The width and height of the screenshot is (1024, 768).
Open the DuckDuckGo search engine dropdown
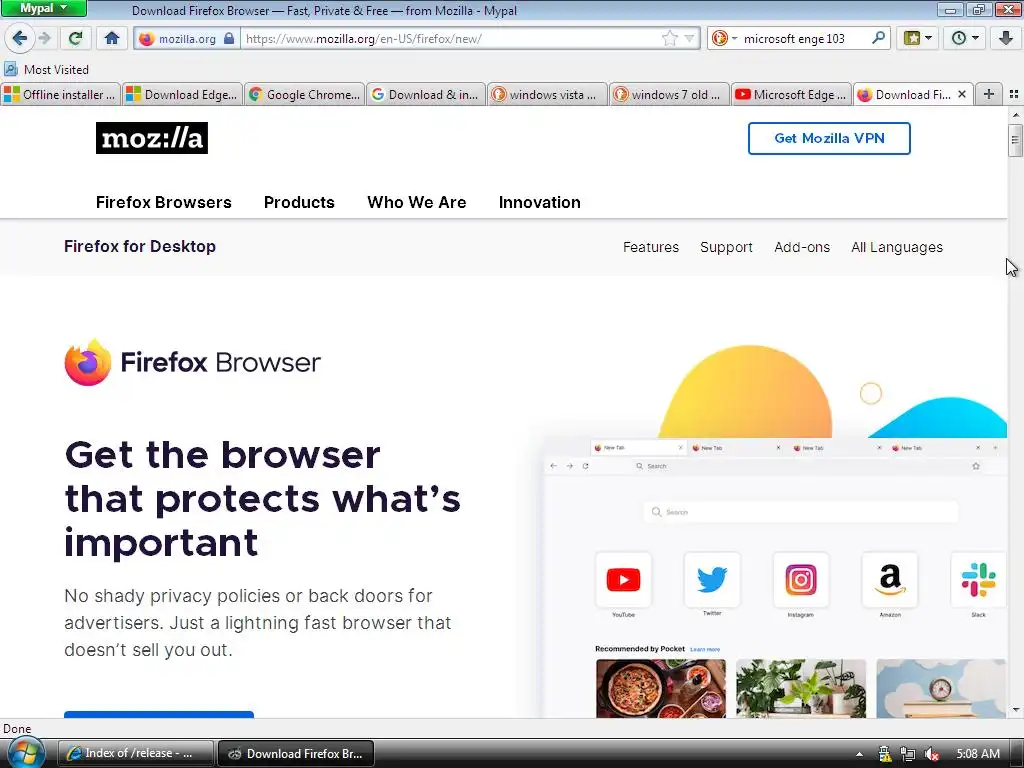(x=724, y=39)
